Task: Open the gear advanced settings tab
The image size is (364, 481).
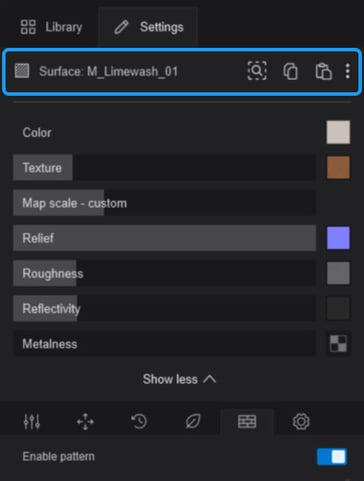Action: (x=301, y=422)
